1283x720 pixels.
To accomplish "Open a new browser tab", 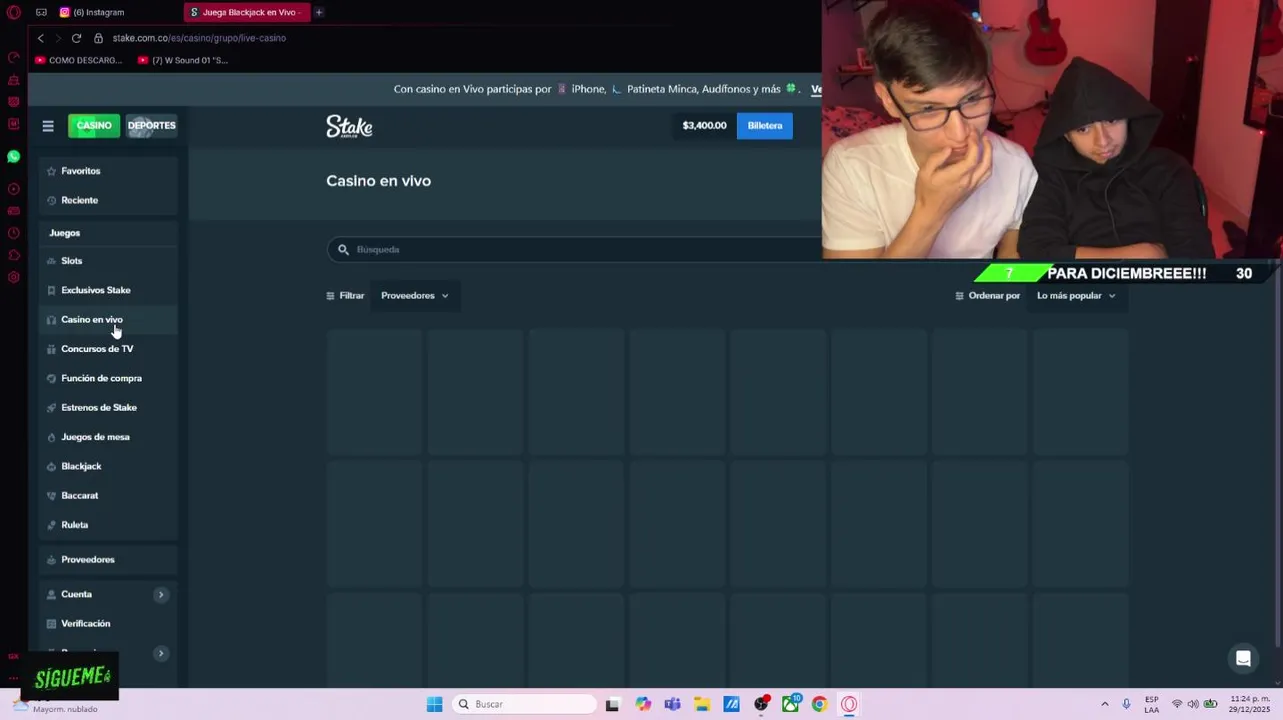I will click(x=318, y=12).
